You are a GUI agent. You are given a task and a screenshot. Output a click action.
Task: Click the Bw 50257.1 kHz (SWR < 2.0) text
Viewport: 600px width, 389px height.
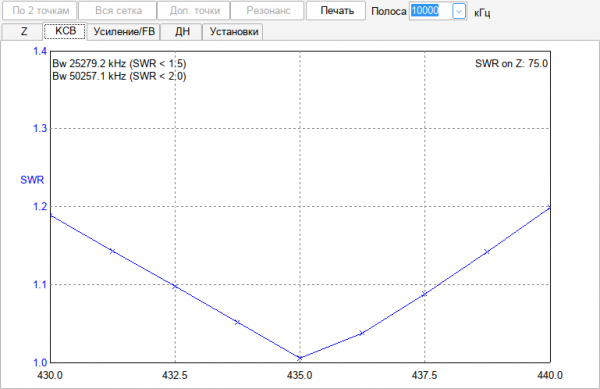(x=119, y=76)
